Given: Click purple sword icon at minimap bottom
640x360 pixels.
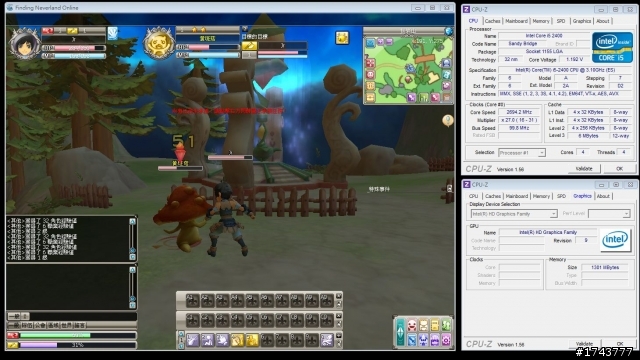Looking at the screenshot, I should (411, 98).
